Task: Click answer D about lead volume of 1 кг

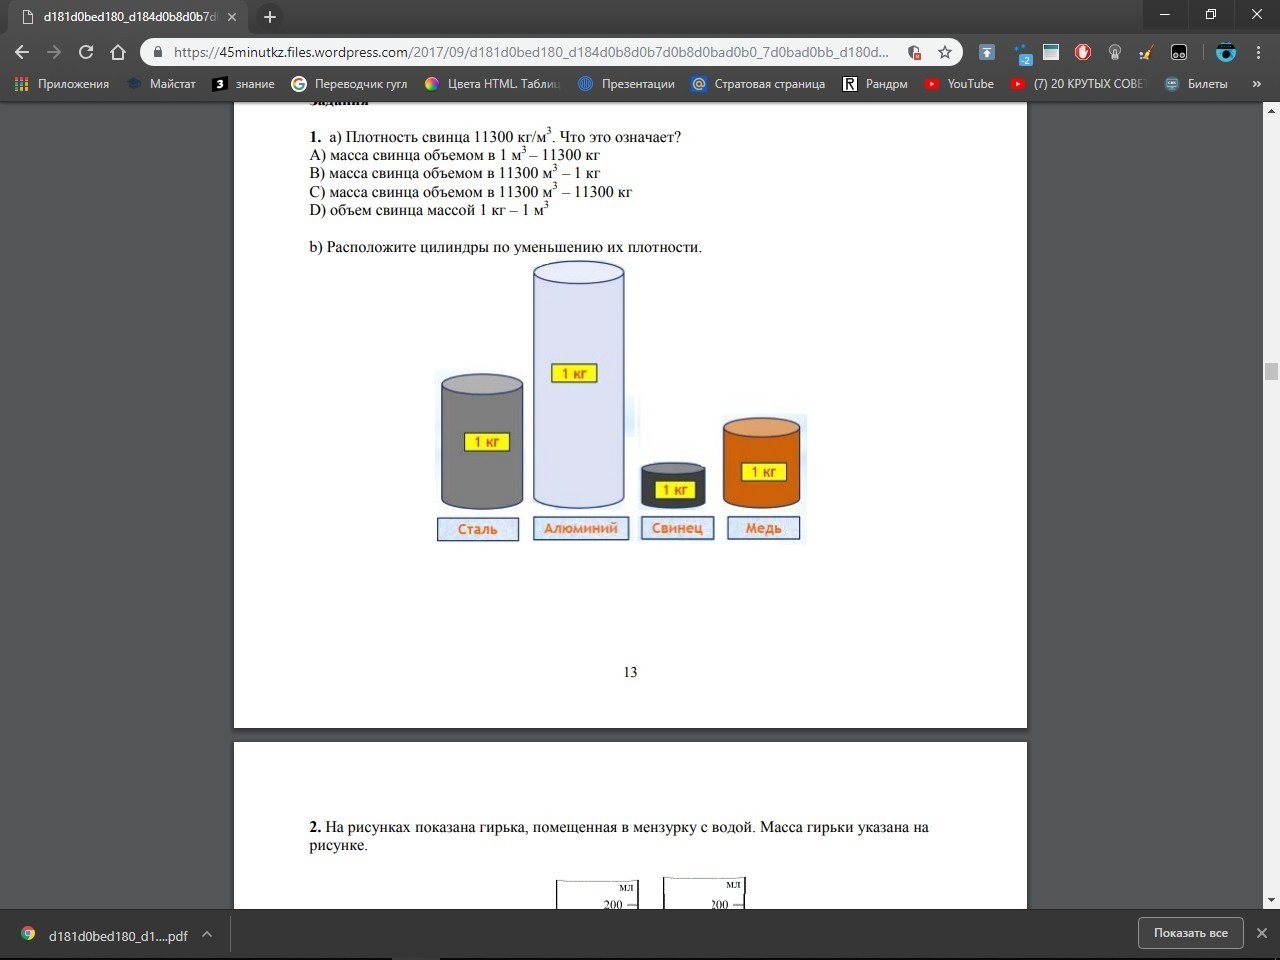Action: [x=429, y=210]
